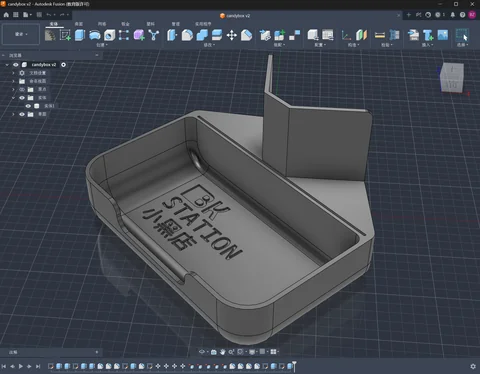Switch to the 曲面 surface tab
Viewport: 480px width, 374px height.
[x=79, y=24]
